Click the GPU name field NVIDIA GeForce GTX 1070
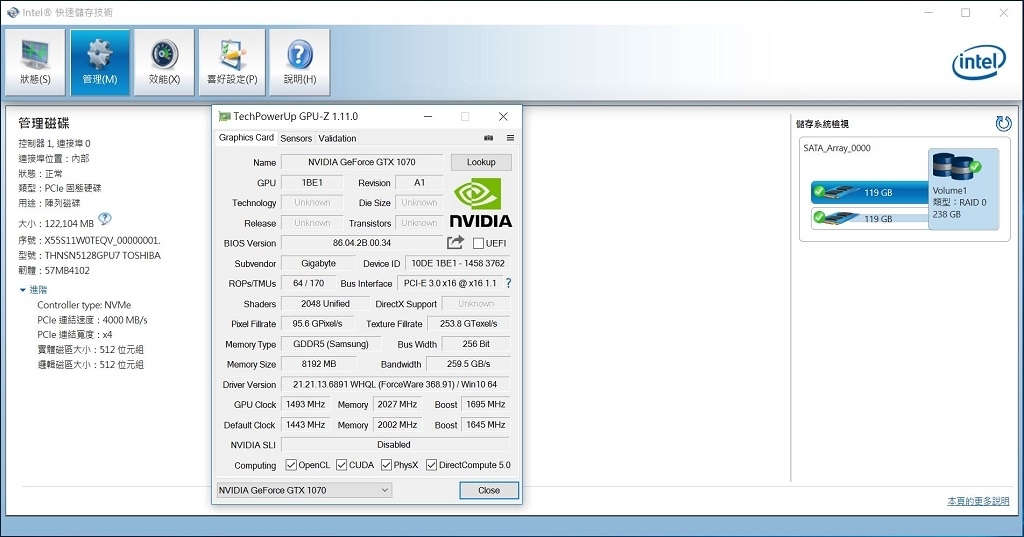 pos(362,162)
